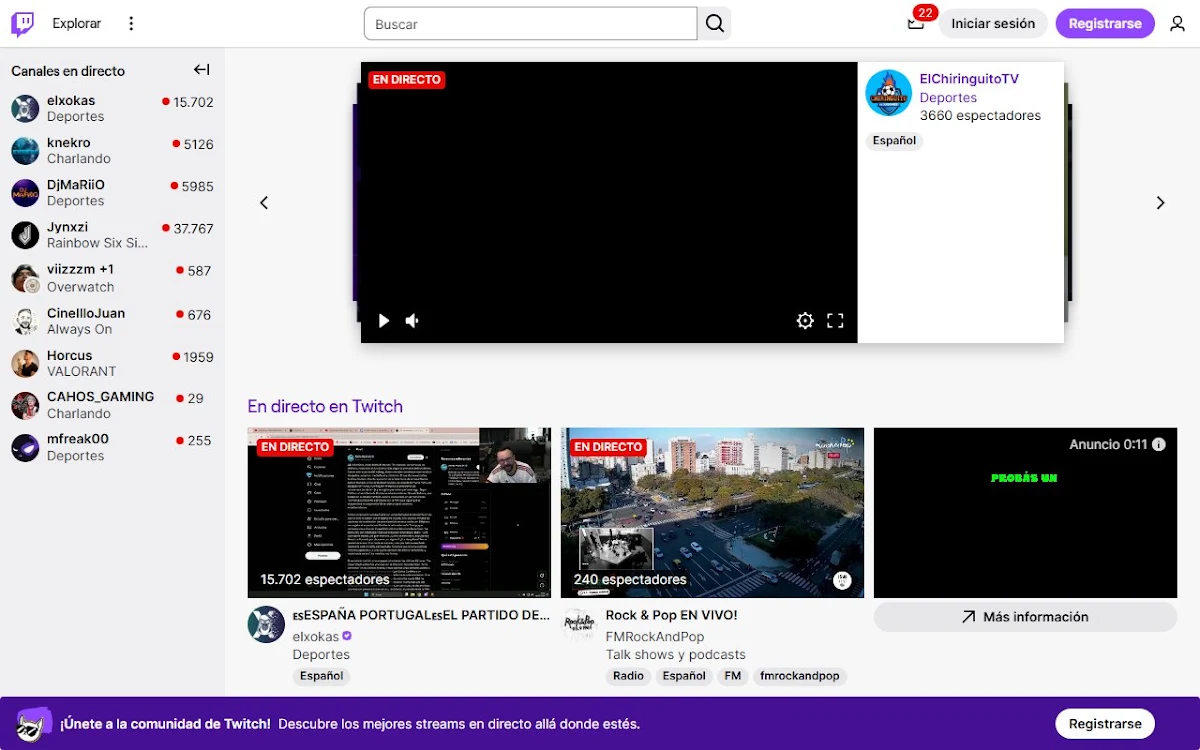The width and height of the screenshot is (1200, 750).
Task: Click the magnifying glass search button
Action: [714, 24]
